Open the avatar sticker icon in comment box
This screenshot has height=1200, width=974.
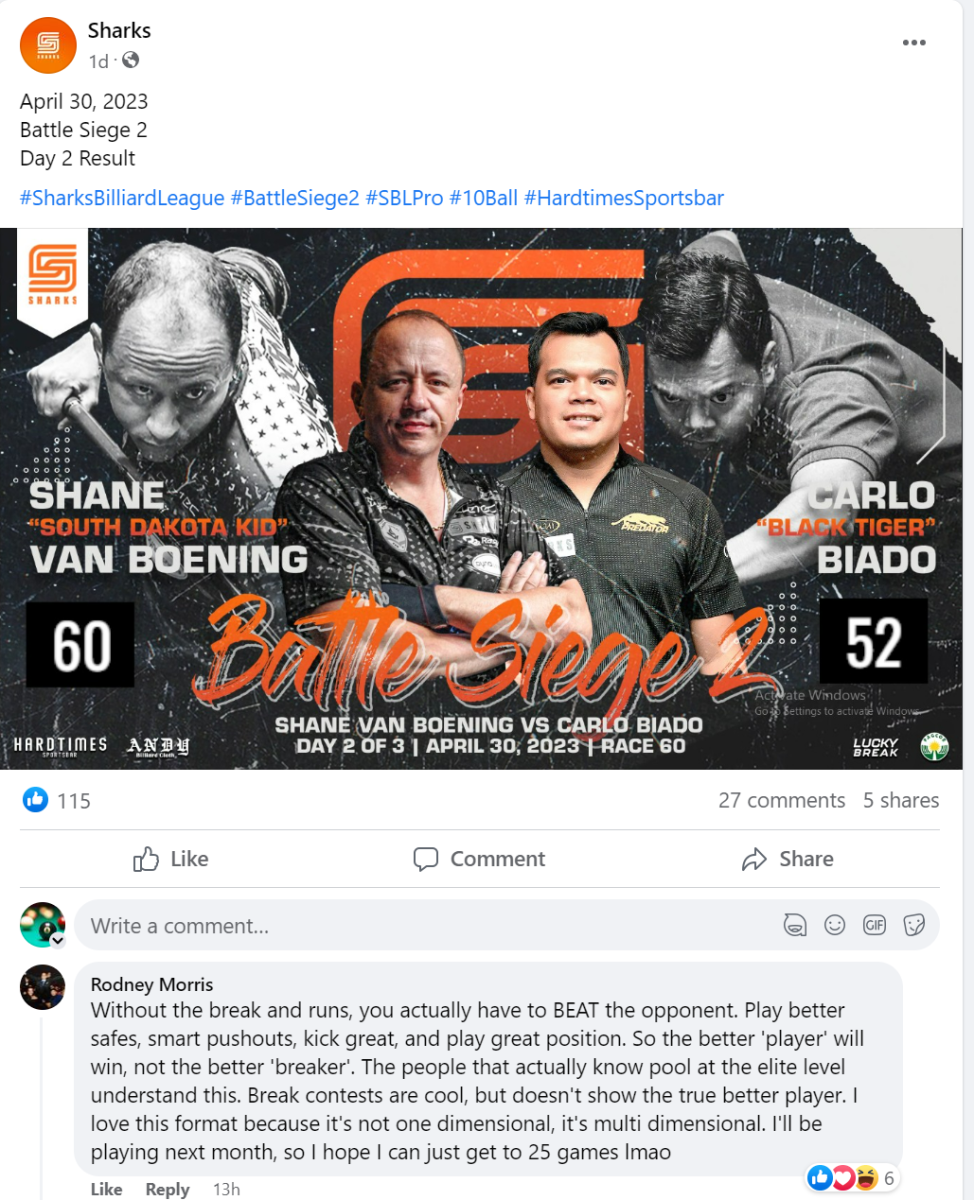(795, 925)
